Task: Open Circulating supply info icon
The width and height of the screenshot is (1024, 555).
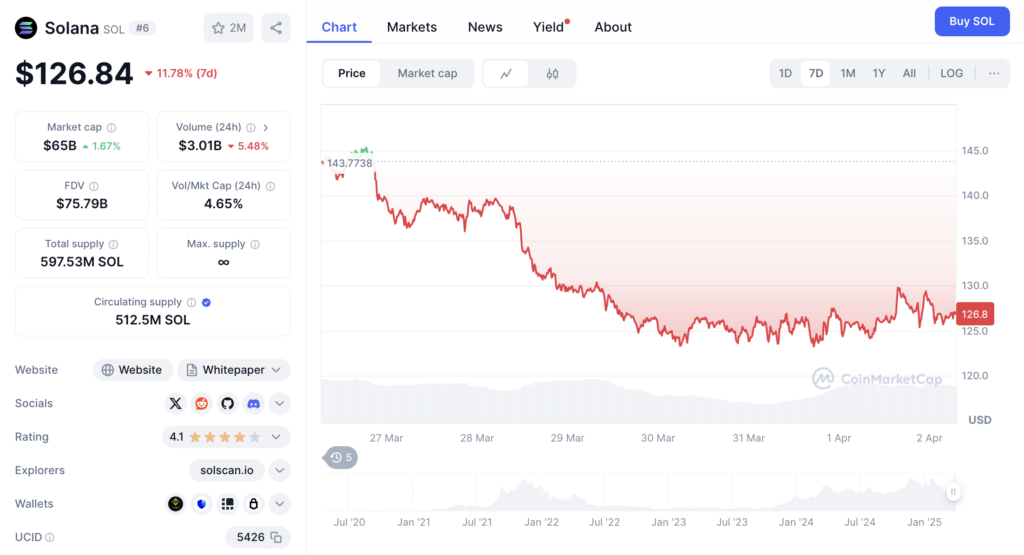Action: point(191,302)
